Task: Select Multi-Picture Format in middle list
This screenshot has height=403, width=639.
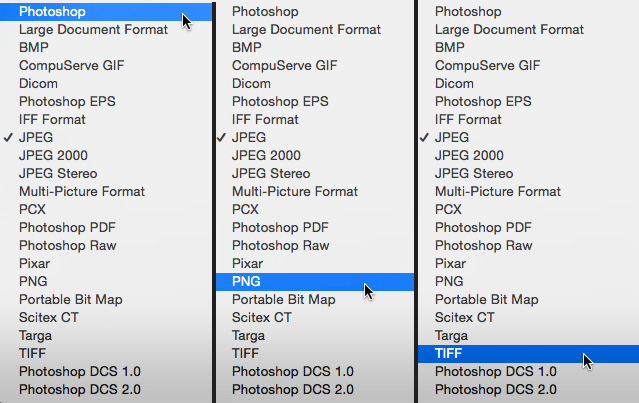Action: pyautogui.click(x=315, y=192)
